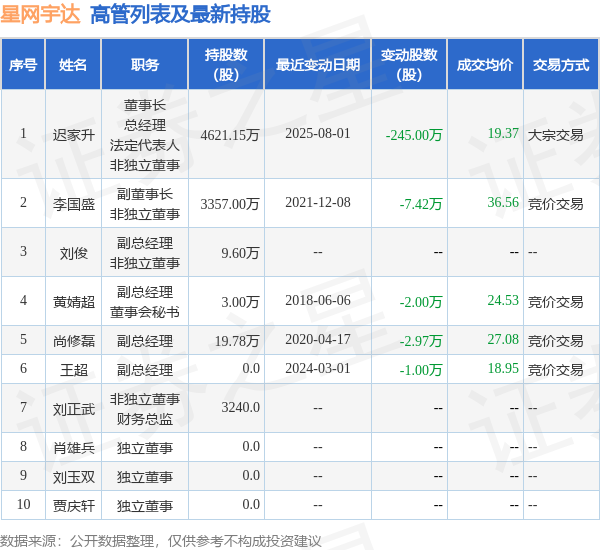Click the average price 19.37
600x550 pixels.
click(x=503, y=133)
